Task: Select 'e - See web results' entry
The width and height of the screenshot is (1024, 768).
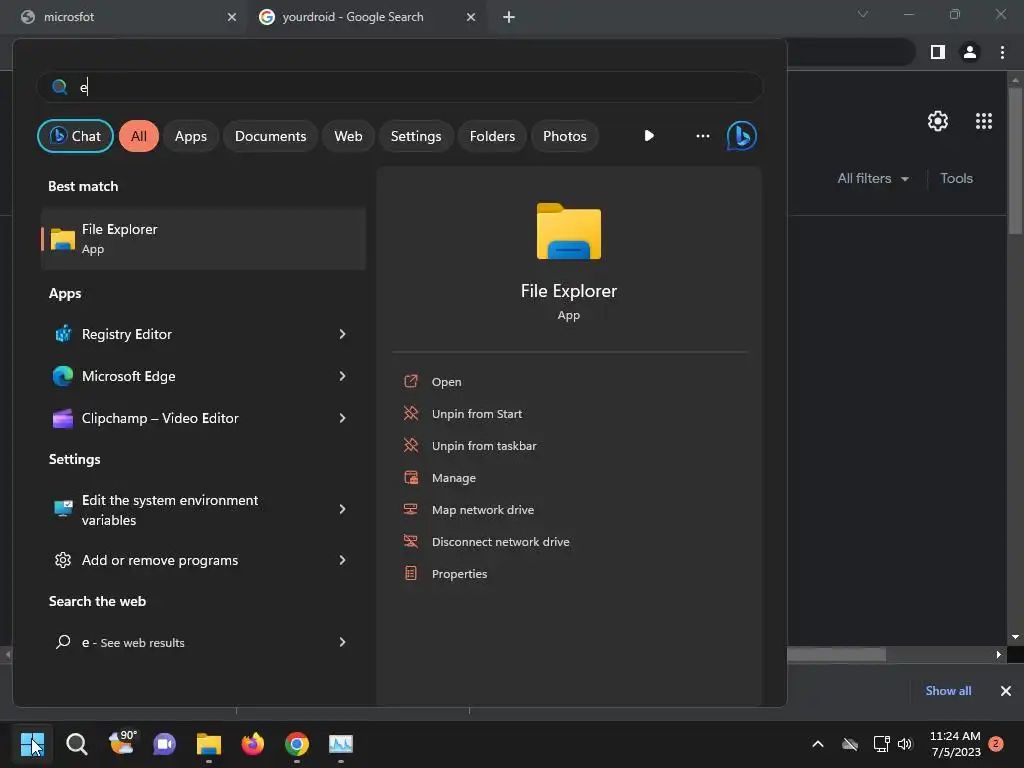Action: 133,643
